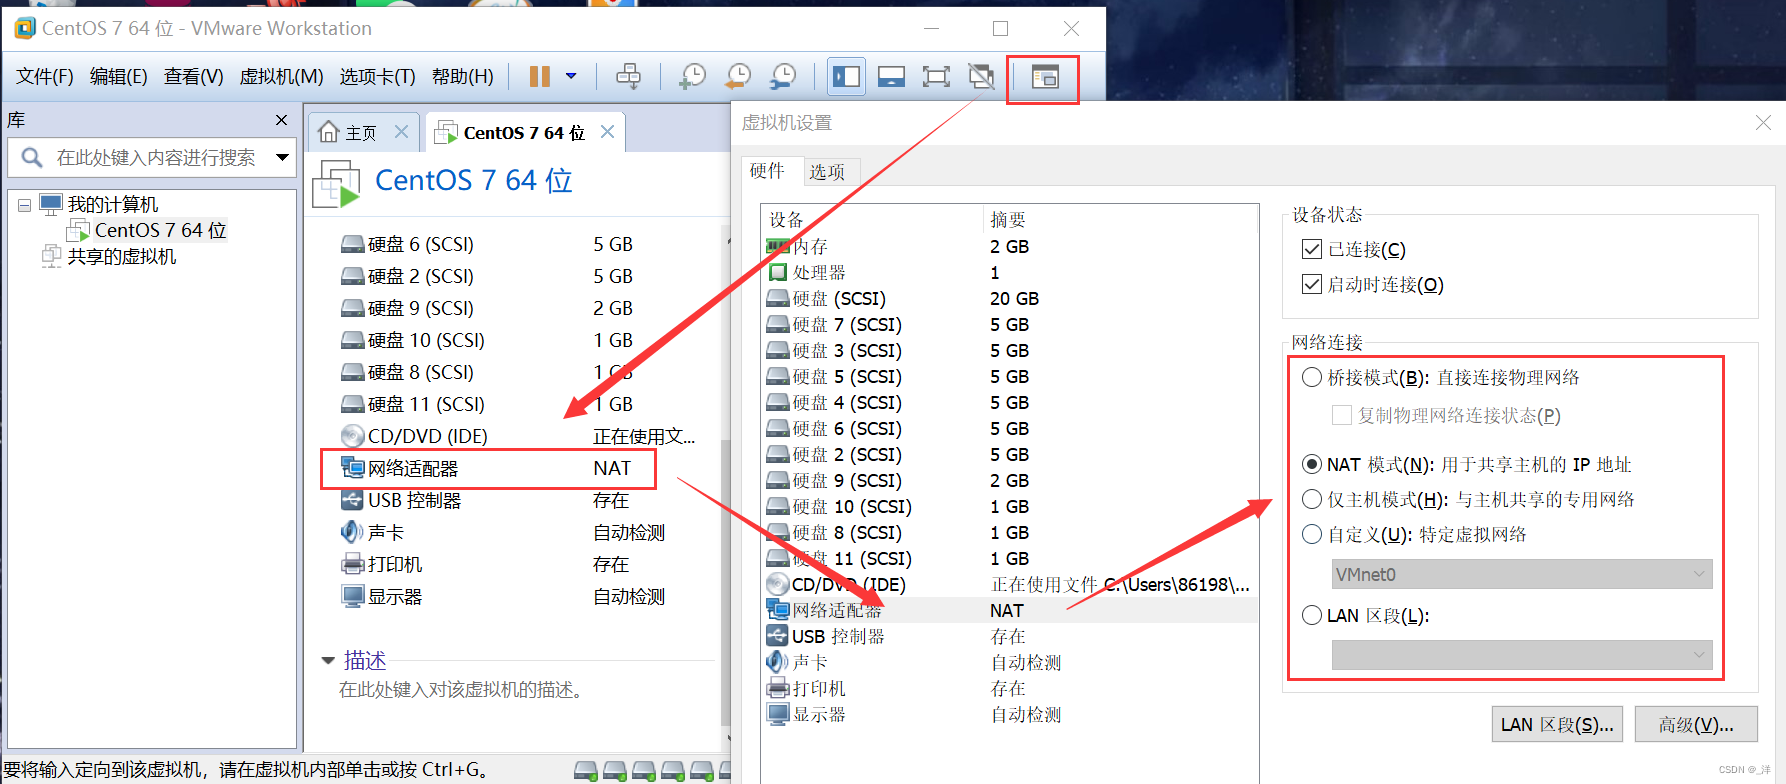Select 硬盘 10 (SCSI) in settings device list
Viewport: 1786px width, 784px height.
[1009, 506]
